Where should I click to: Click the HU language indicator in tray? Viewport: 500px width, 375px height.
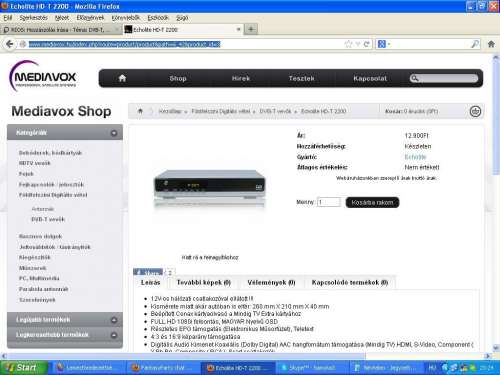point(432,368)
